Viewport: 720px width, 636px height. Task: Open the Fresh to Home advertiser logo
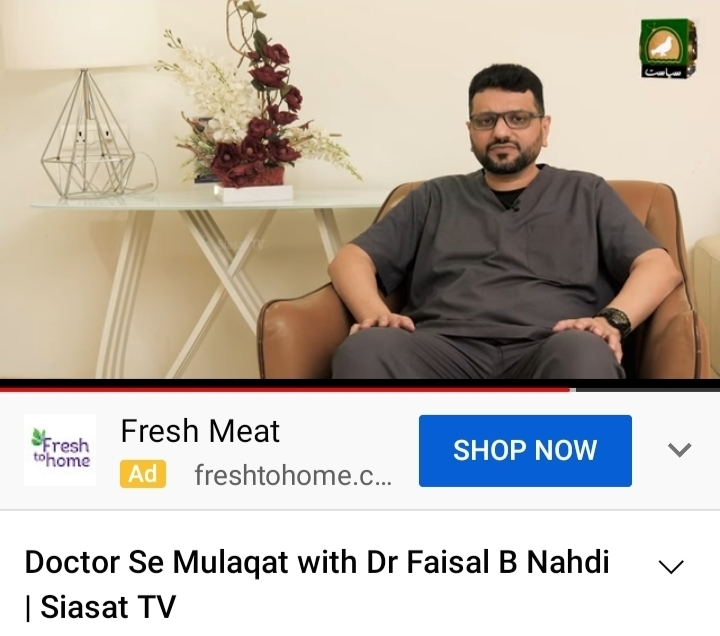(60, 450)
